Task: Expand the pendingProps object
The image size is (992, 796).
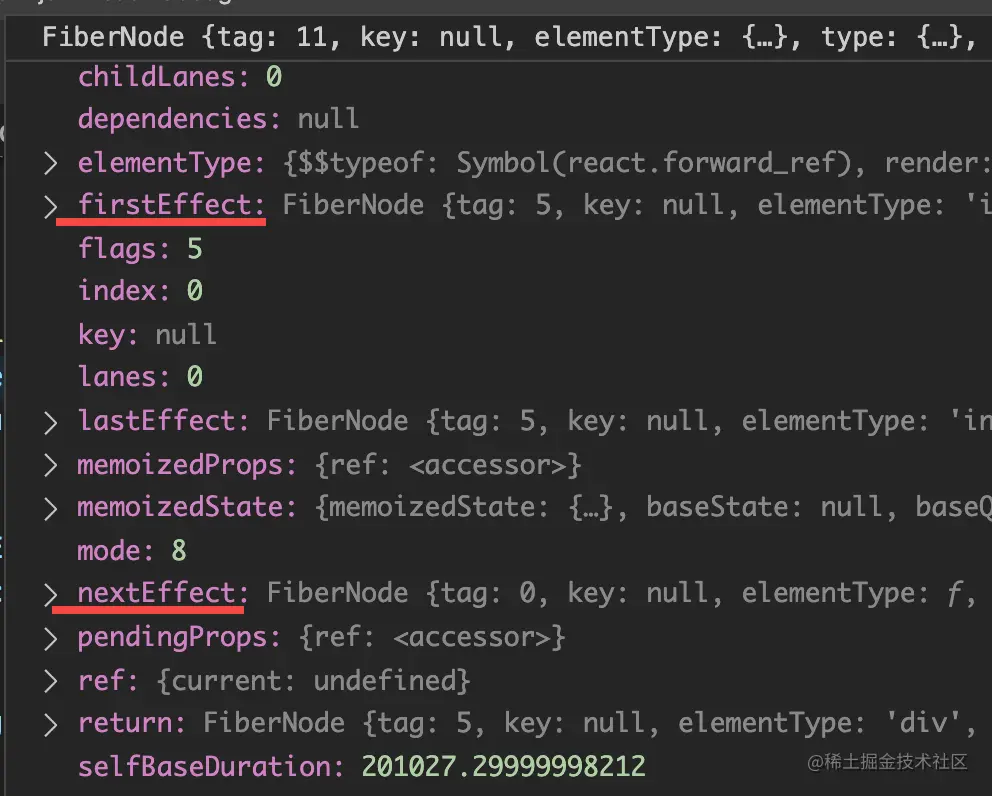Action: 51,638
